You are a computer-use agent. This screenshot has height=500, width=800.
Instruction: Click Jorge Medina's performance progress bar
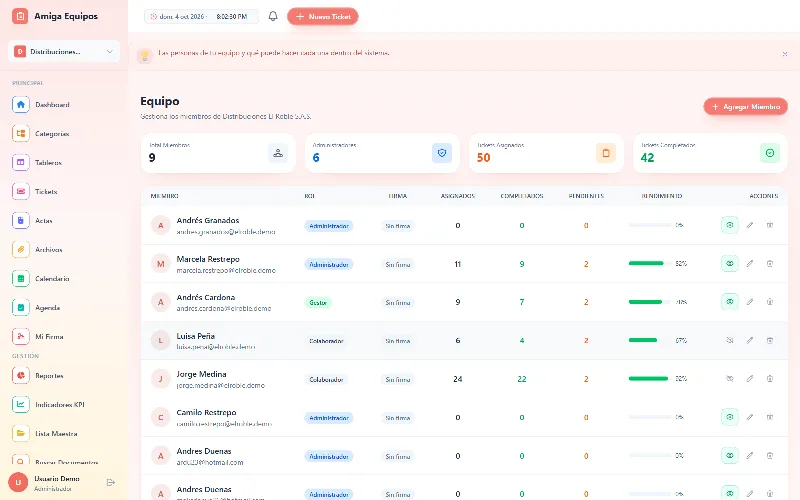coord(650,379)
